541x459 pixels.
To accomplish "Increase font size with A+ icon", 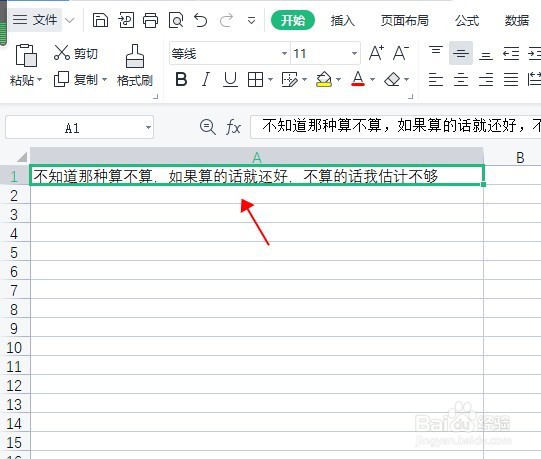I will (x=376, y=53).
